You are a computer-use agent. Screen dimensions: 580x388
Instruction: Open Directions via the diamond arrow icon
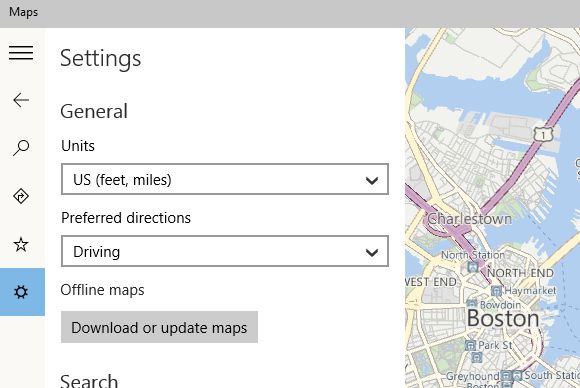click(x=21, y=196)
